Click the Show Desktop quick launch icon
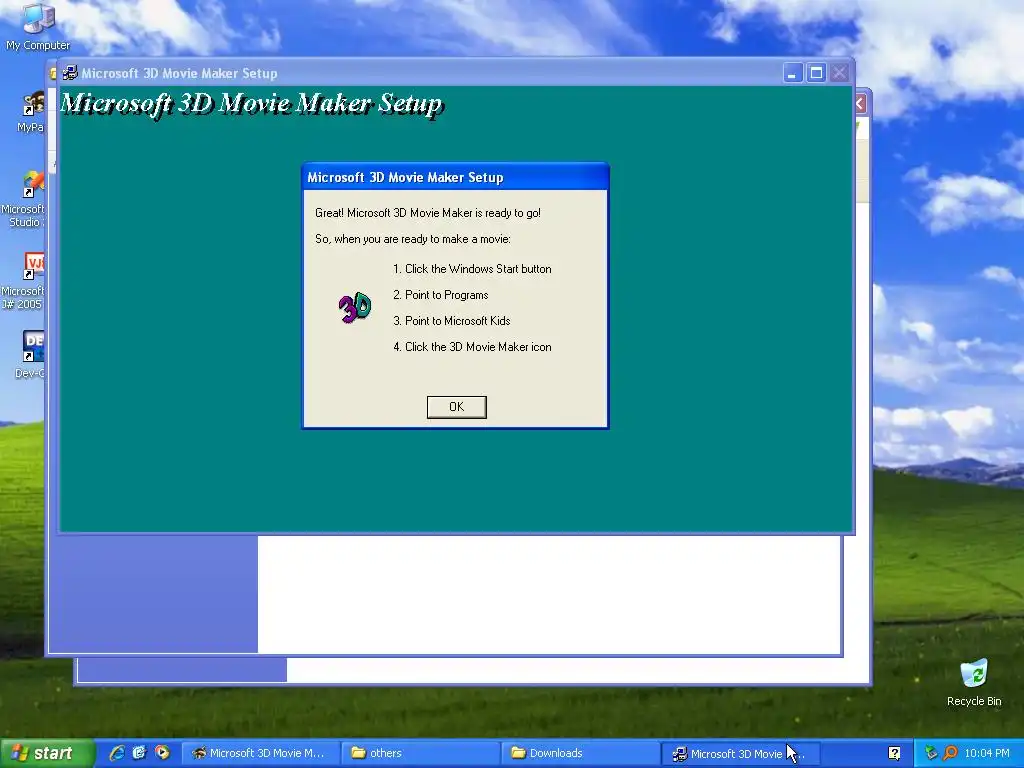The image size is (1024, 768). click(x=139, y=753)
